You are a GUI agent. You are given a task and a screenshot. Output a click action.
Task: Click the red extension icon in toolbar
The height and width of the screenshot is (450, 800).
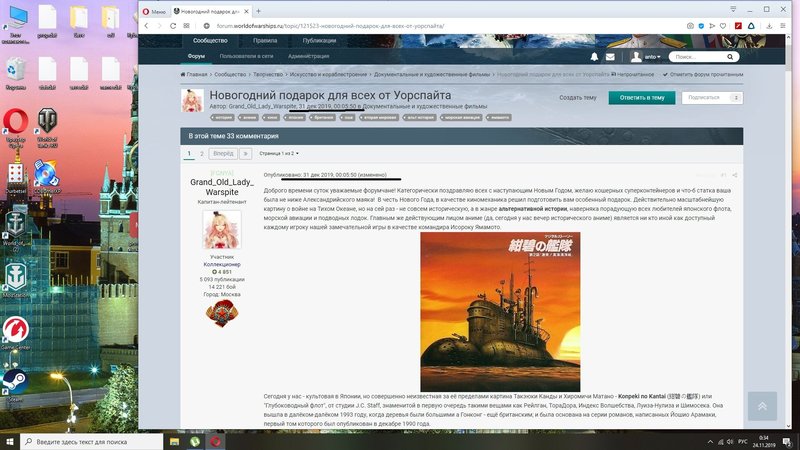click(x=738, y=26)
